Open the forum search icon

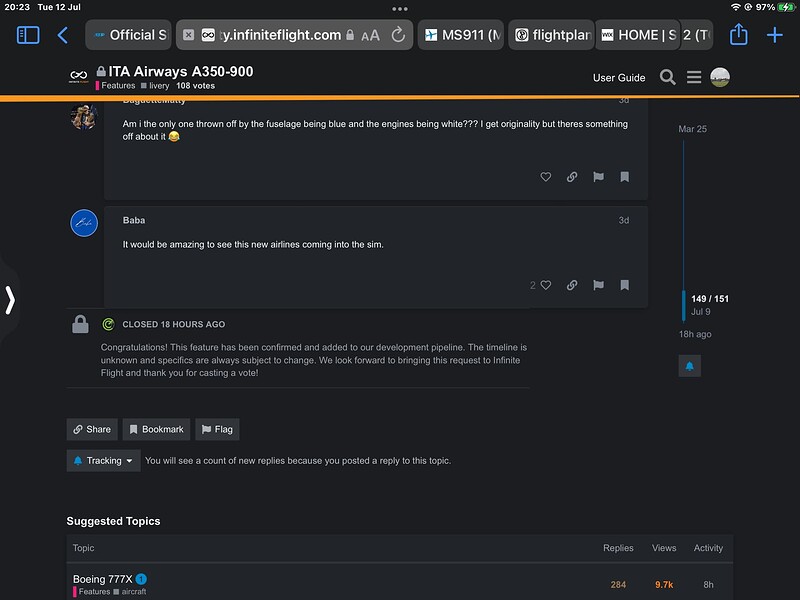pos(667,78)
